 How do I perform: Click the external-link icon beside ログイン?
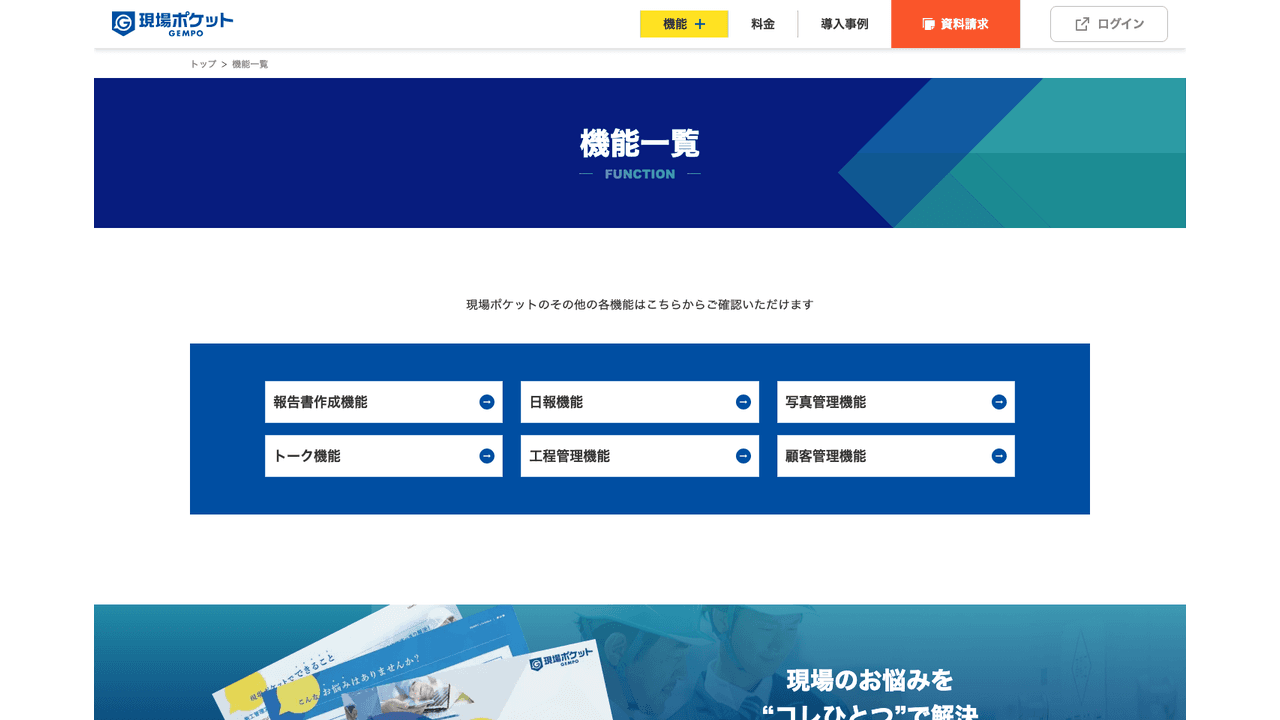click(1082, 24)
